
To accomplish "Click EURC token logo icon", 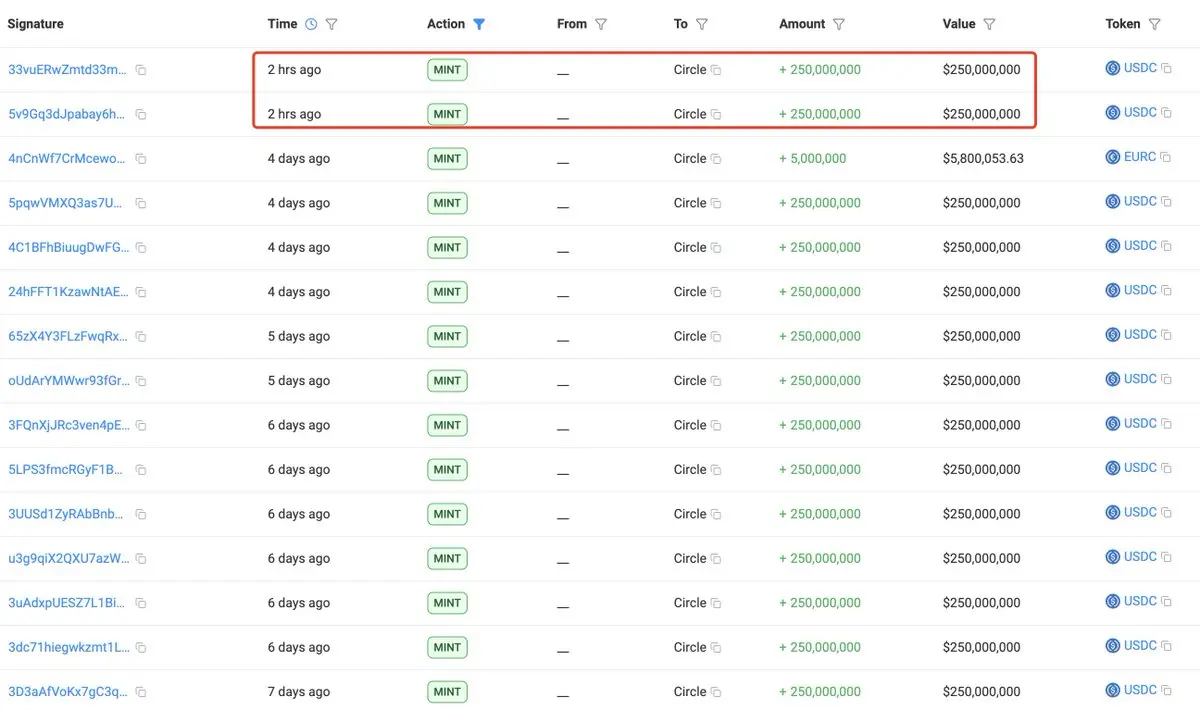I will click(x=1112, y=157).
